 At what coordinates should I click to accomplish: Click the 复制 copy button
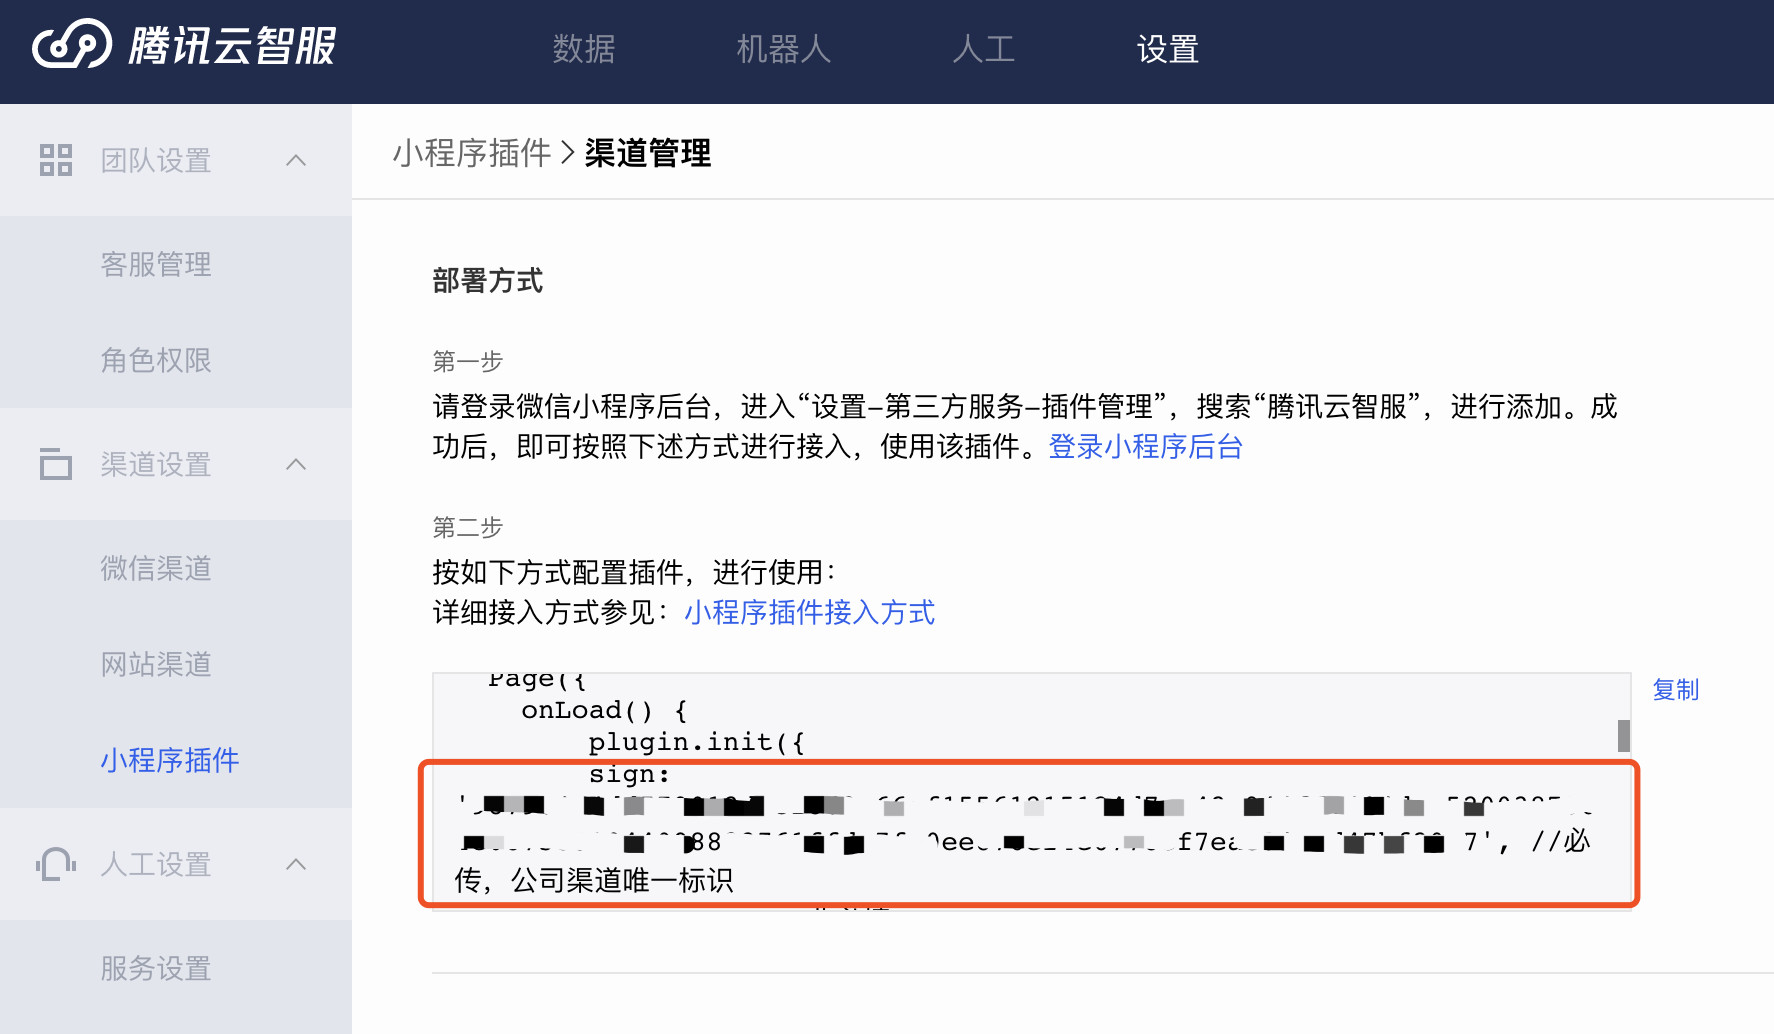click(x=1676, y=690)
